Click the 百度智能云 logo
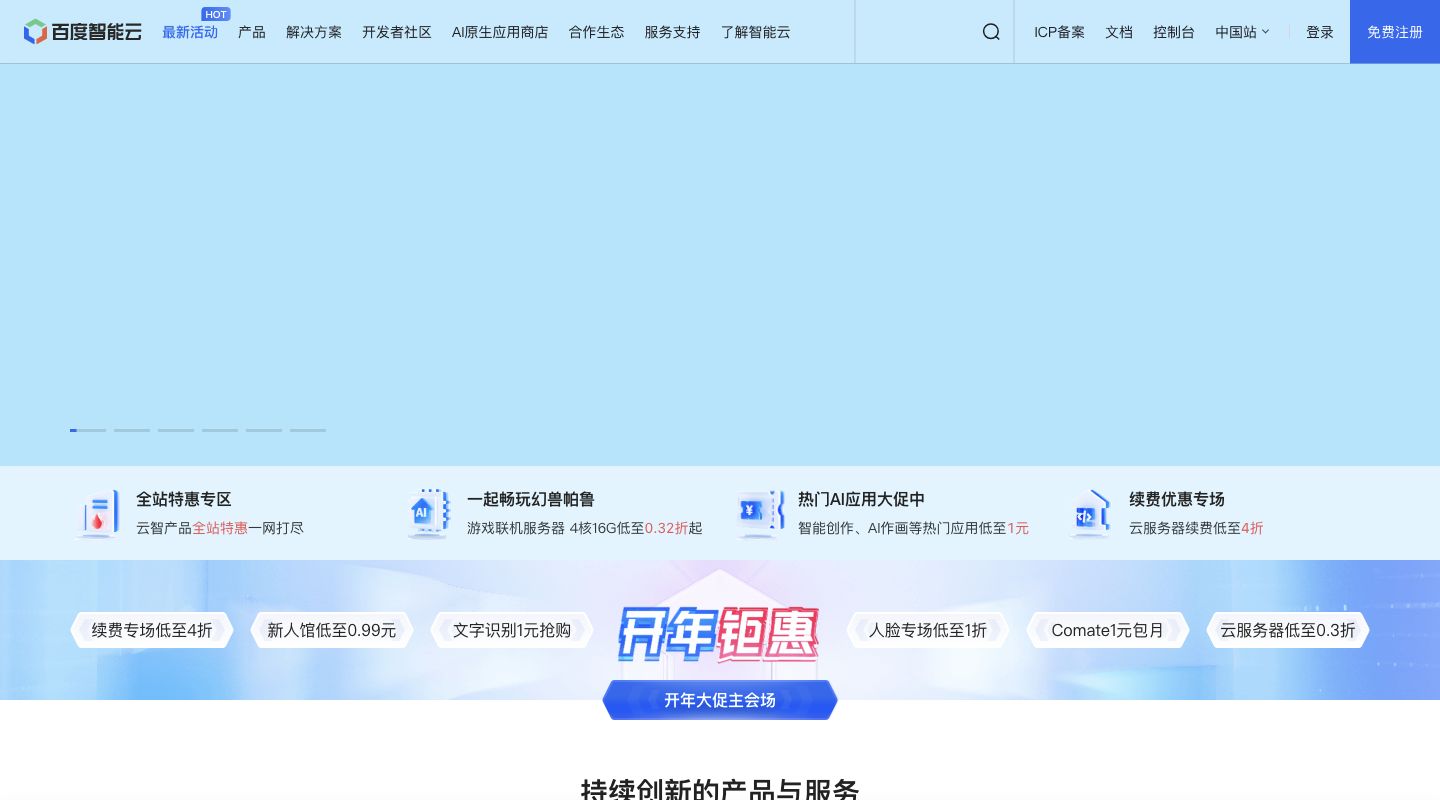Image resolution: width=1440 pixels, height=800 pixels. [x=83, y=32]
